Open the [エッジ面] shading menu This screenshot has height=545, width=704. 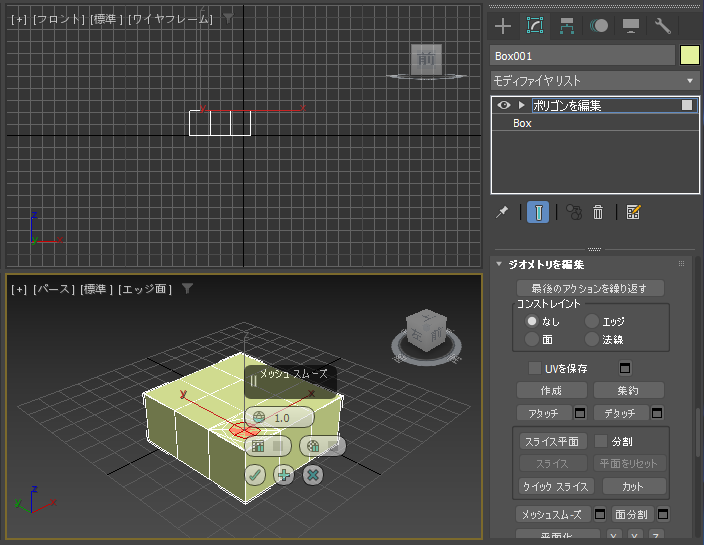(145, 289)
